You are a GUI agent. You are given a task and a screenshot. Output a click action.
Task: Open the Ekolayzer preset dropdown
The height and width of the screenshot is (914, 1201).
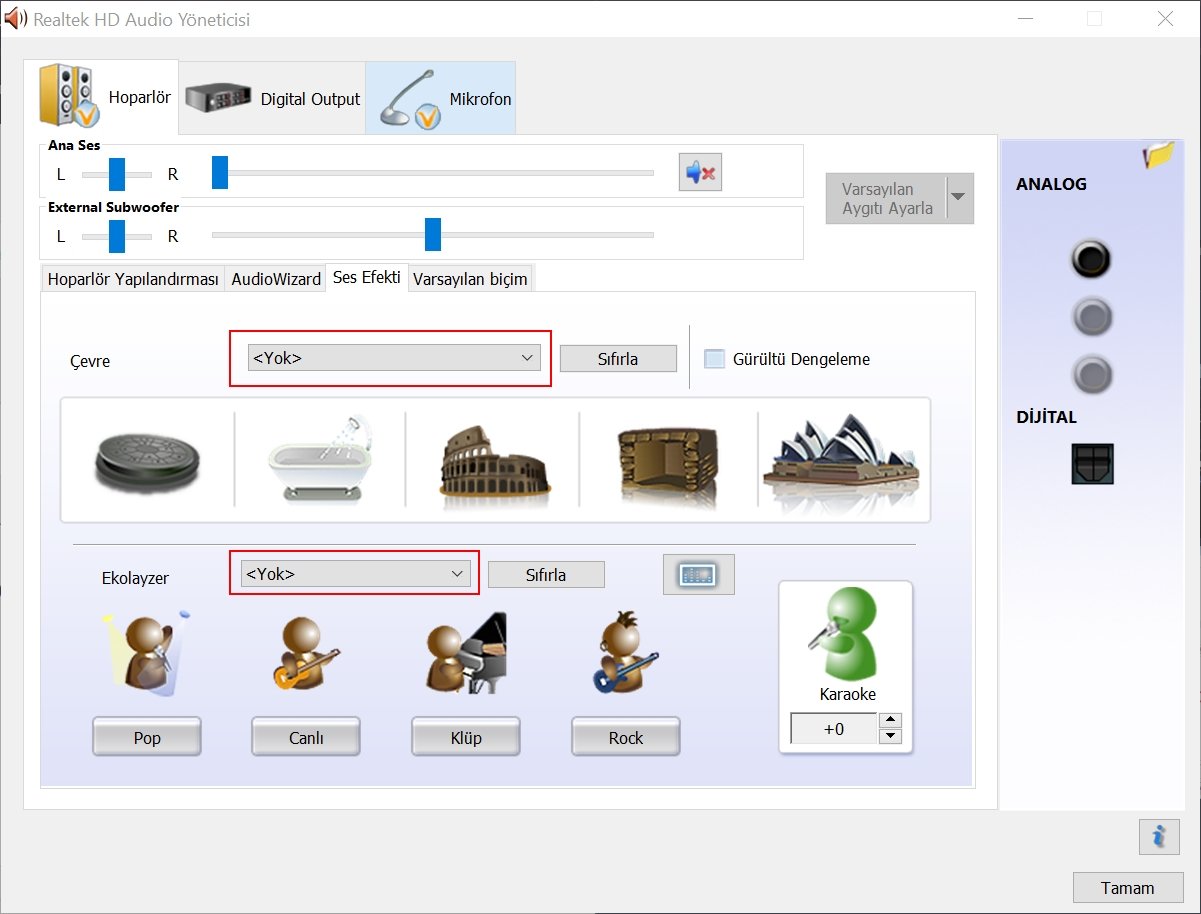pyautogui.click(x=355, y=574)
